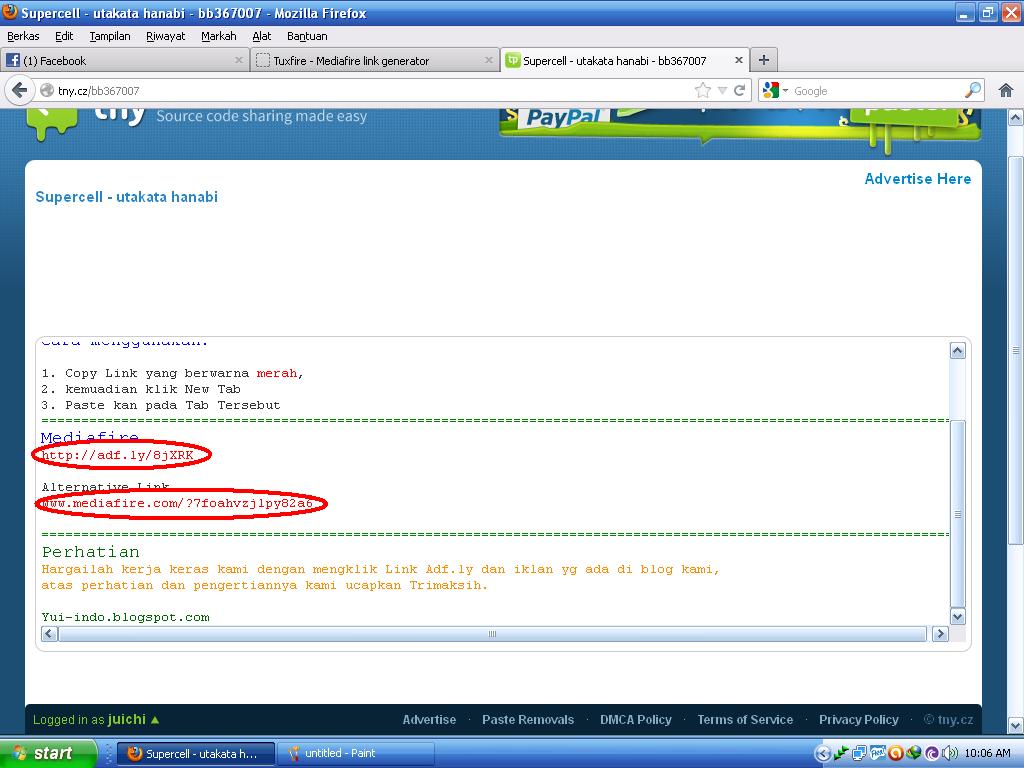
Task: Click the mediafire.com alternative link text
Action: pos(177,504)
